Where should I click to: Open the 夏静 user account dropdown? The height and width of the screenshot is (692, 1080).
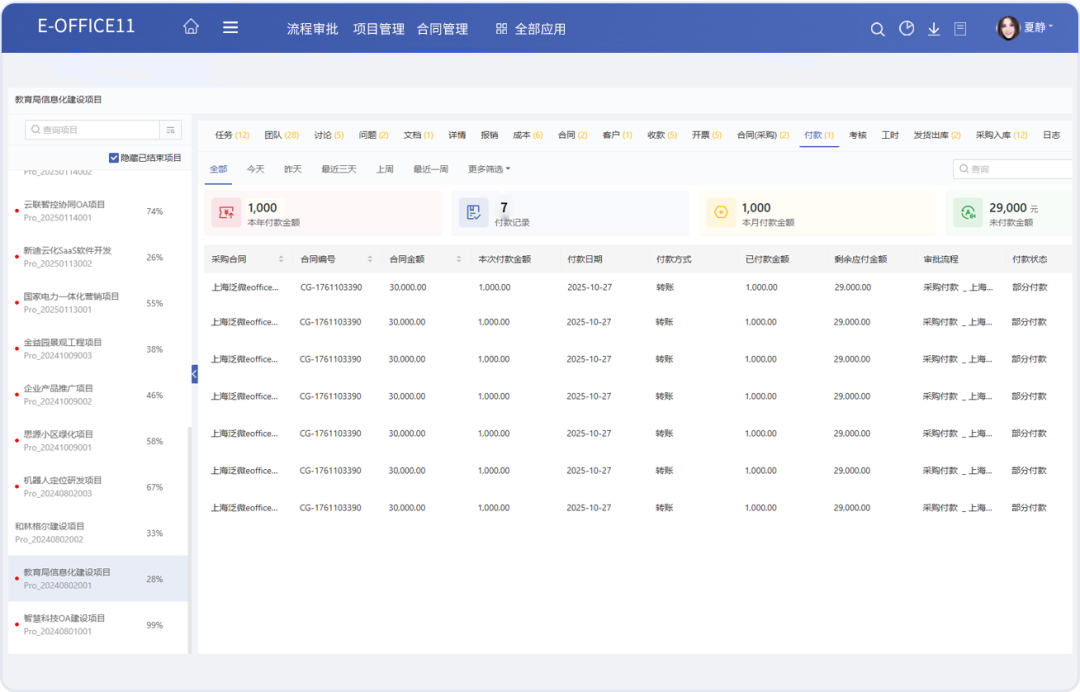pos(1026,28)
